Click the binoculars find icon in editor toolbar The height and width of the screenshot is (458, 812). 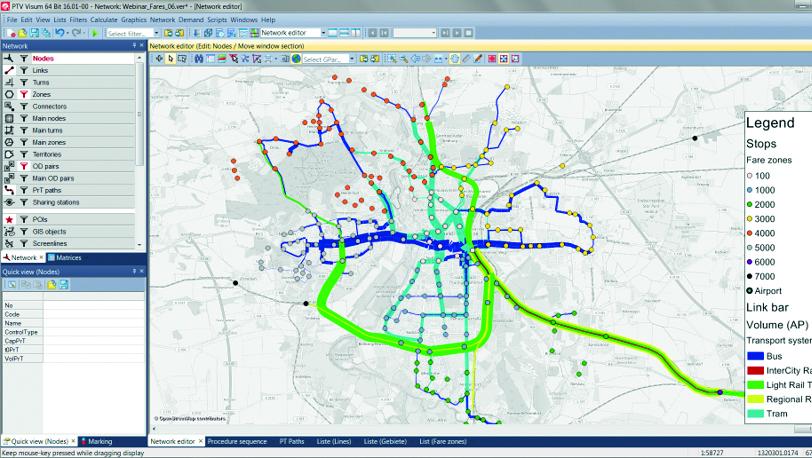[198, 59]
